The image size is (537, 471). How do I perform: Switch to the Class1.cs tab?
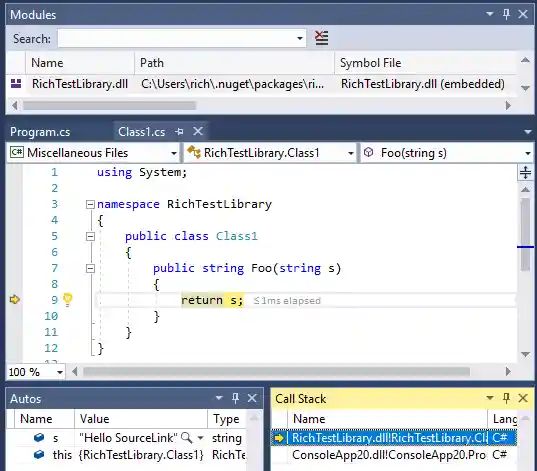(141, 132)
